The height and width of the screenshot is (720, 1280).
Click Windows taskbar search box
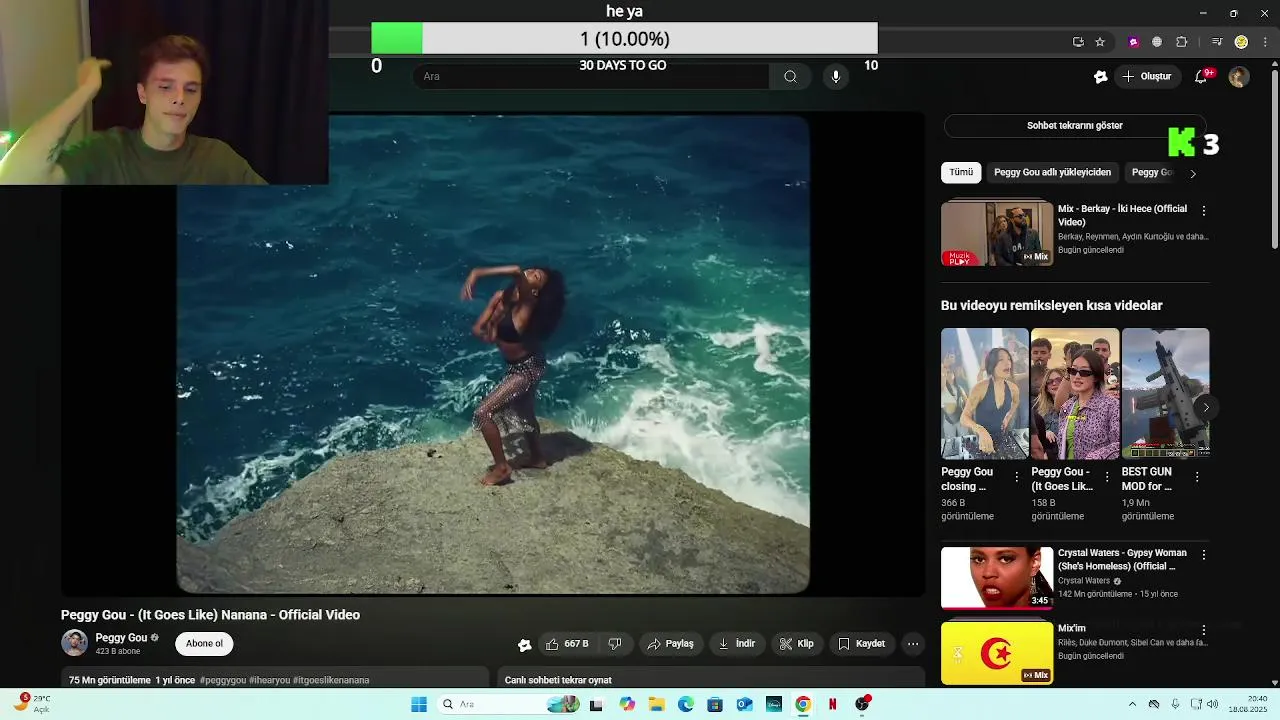click(x=509, y=704)
